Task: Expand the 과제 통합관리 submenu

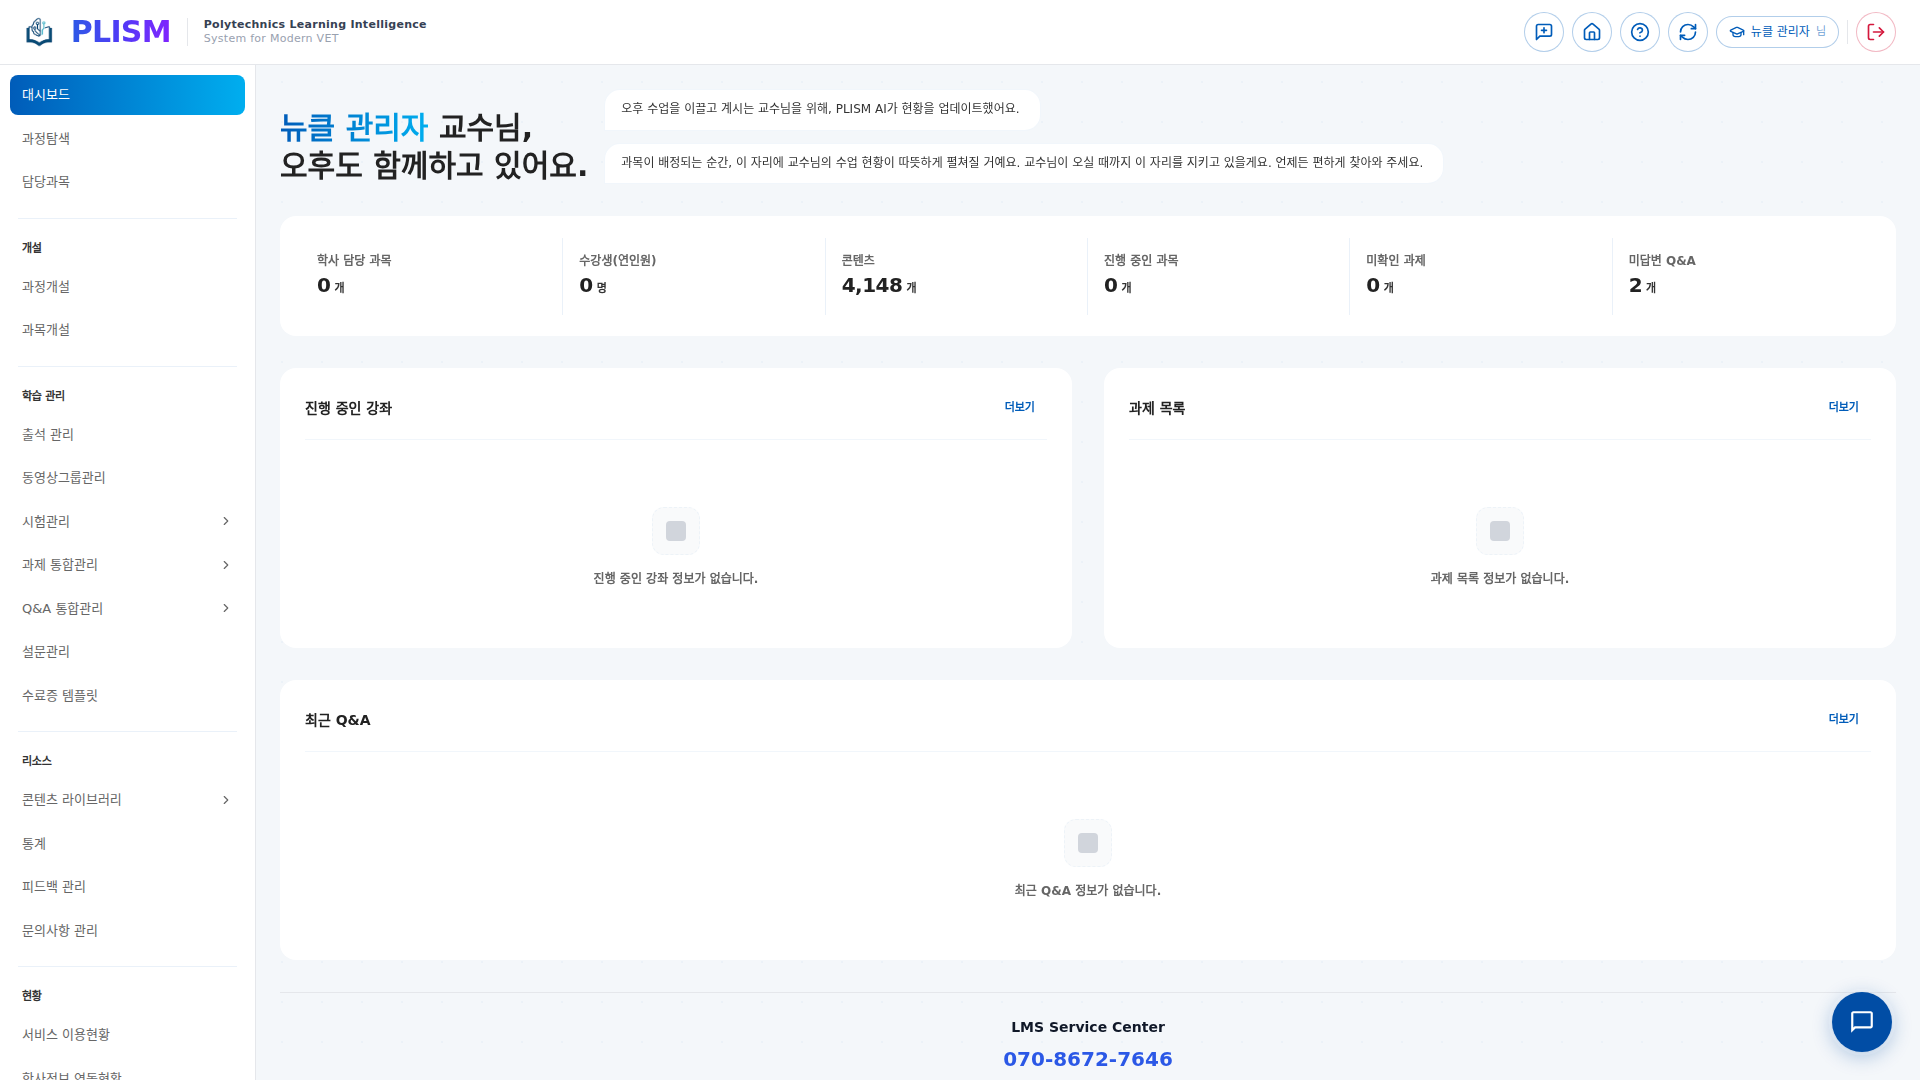Action: tap(127, 564)
